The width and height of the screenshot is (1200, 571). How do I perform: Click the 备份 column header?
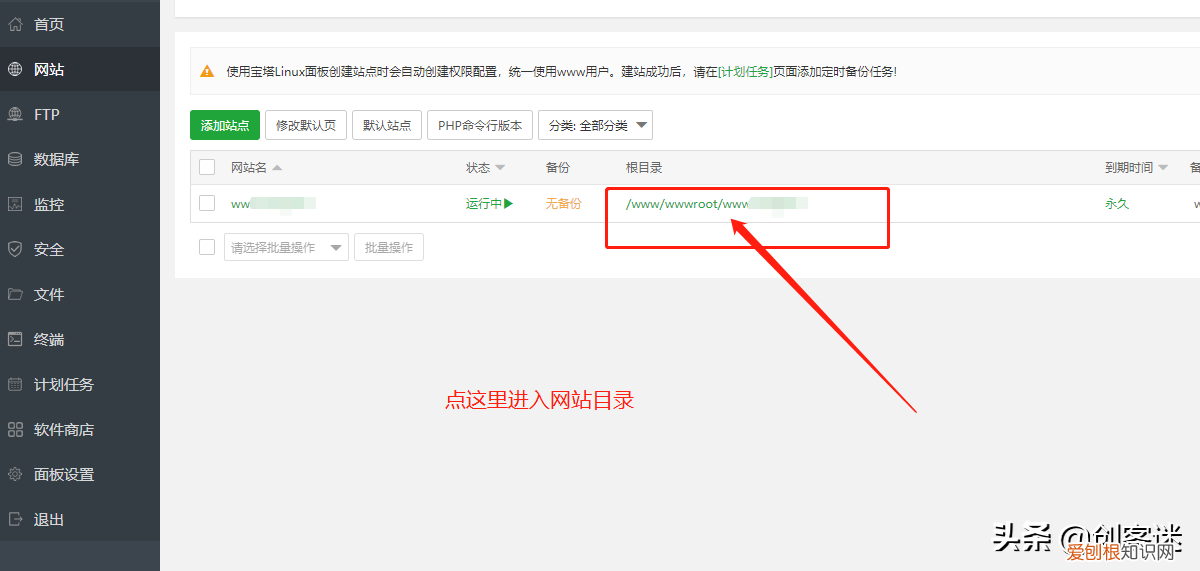pos(557,167)
